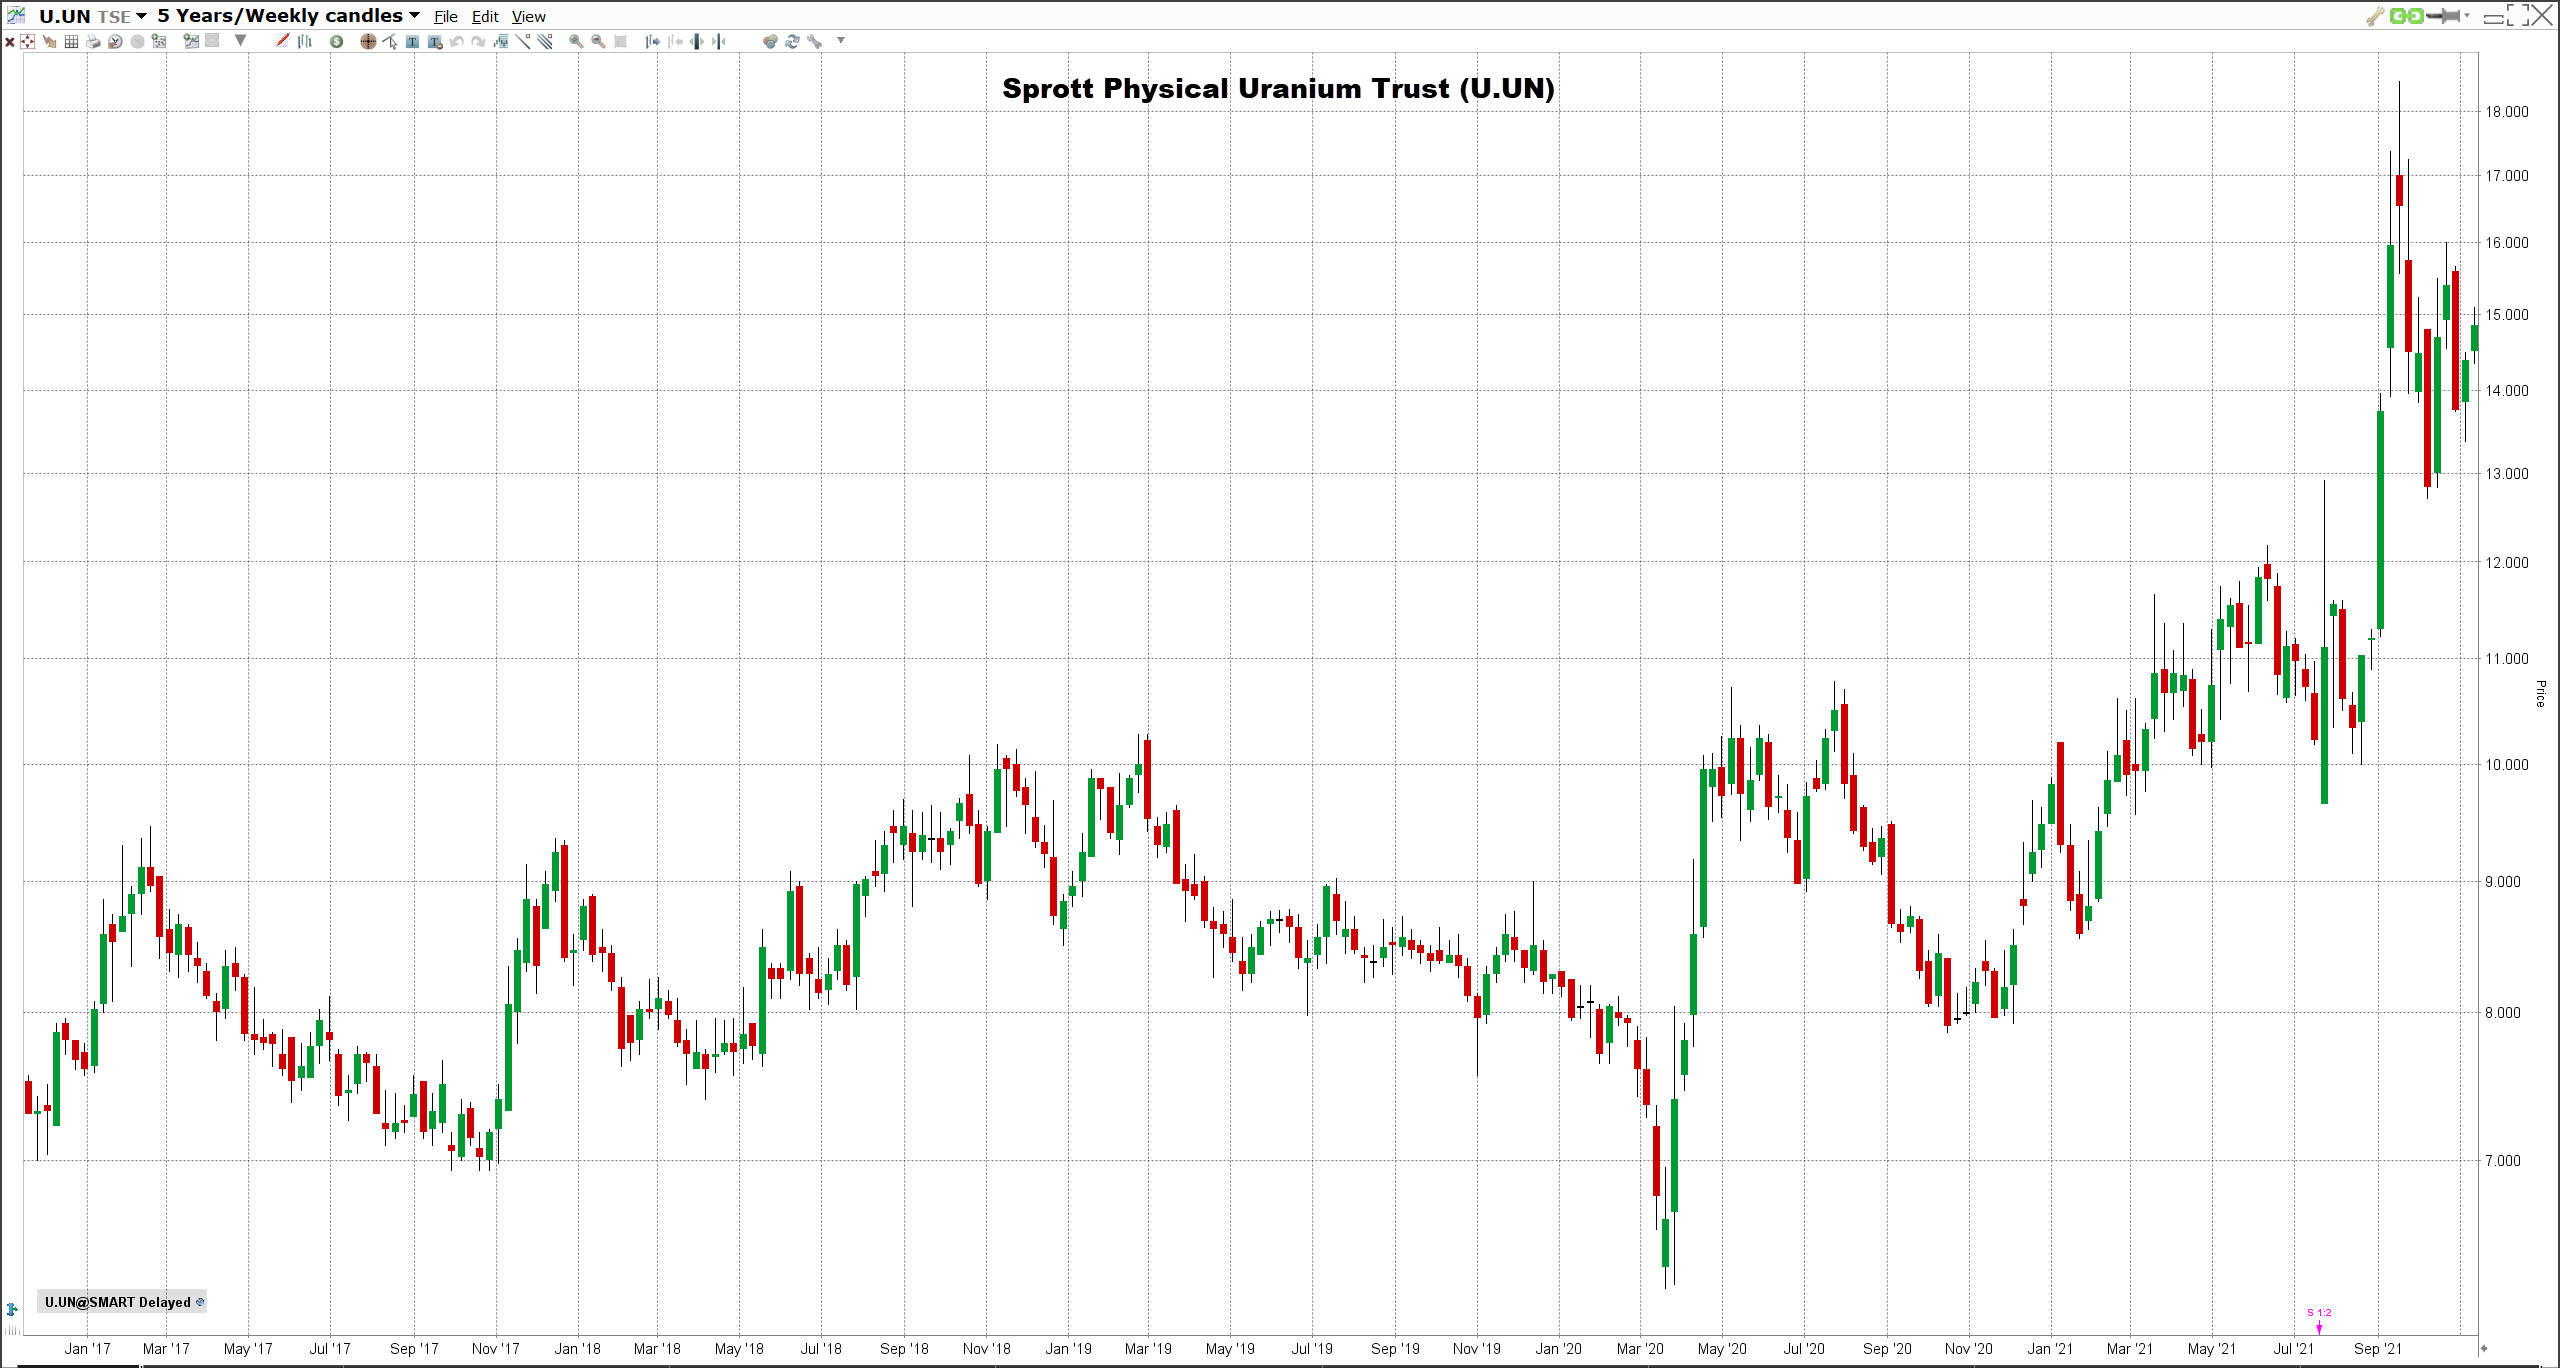This screenshot has width=2560, height=1368.
Task: Click the vertical Price axis label
Action: point(2540,693)
